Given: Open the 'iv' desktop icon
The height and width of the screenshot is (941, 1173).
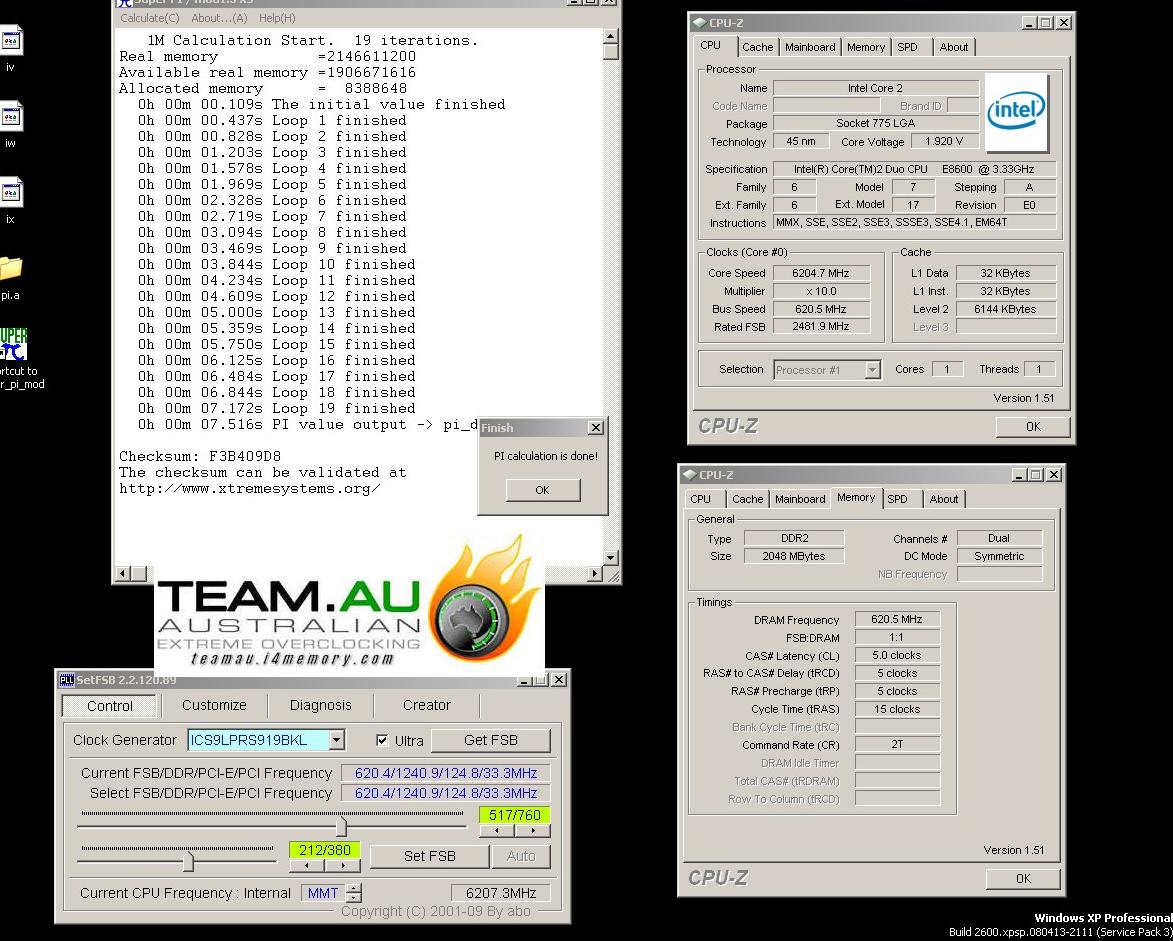Looking at the screenshot, I should coord(10,41).
